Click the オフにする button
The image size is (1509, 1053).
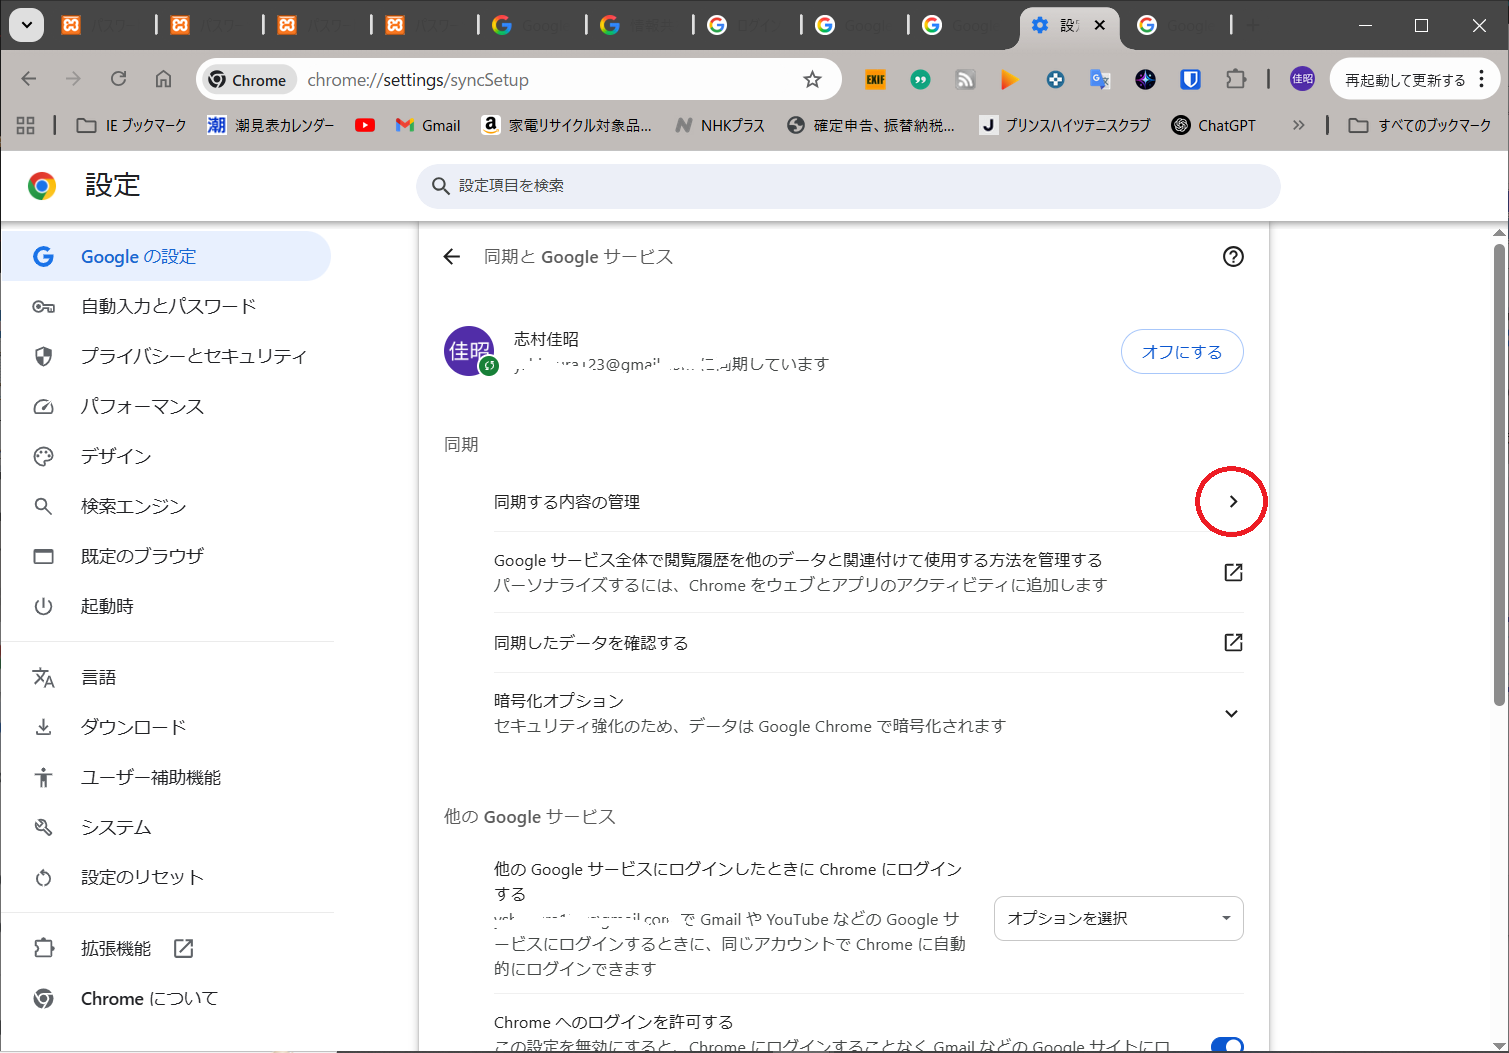(1181, 352)
